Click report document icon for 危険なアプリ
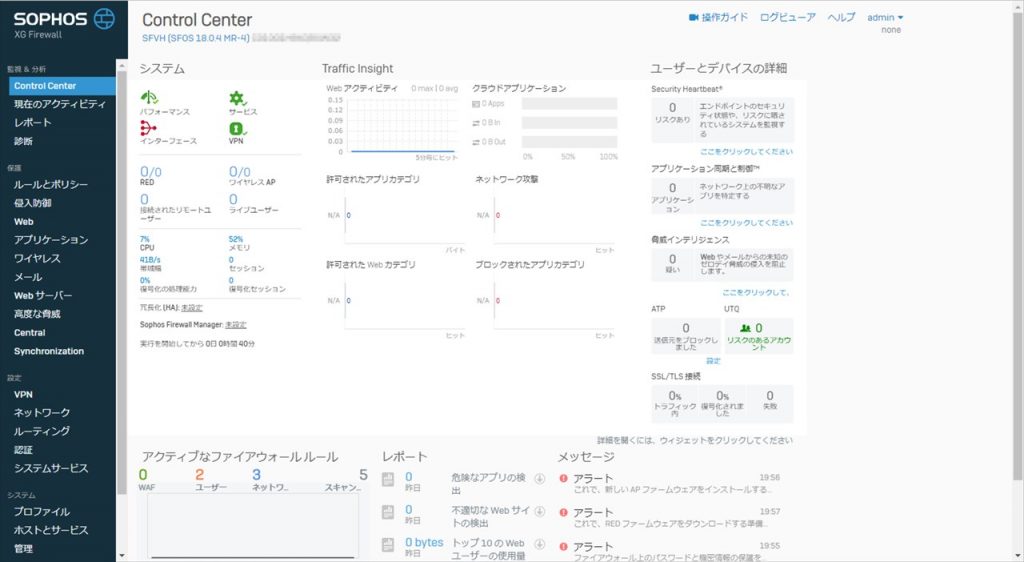This screenshot has height=562, width=1024. [388, 480]
